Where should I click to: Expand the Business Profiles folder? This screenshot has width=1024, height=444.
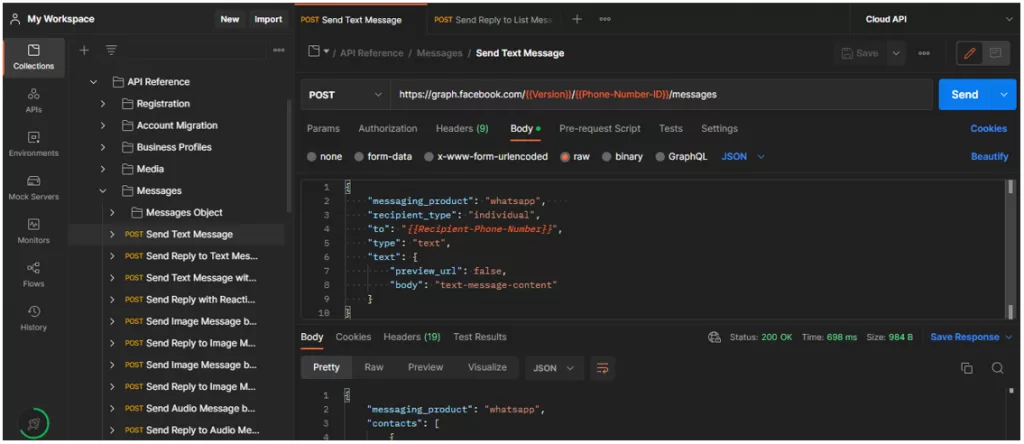pyautogui.click(x=103, y=148)
